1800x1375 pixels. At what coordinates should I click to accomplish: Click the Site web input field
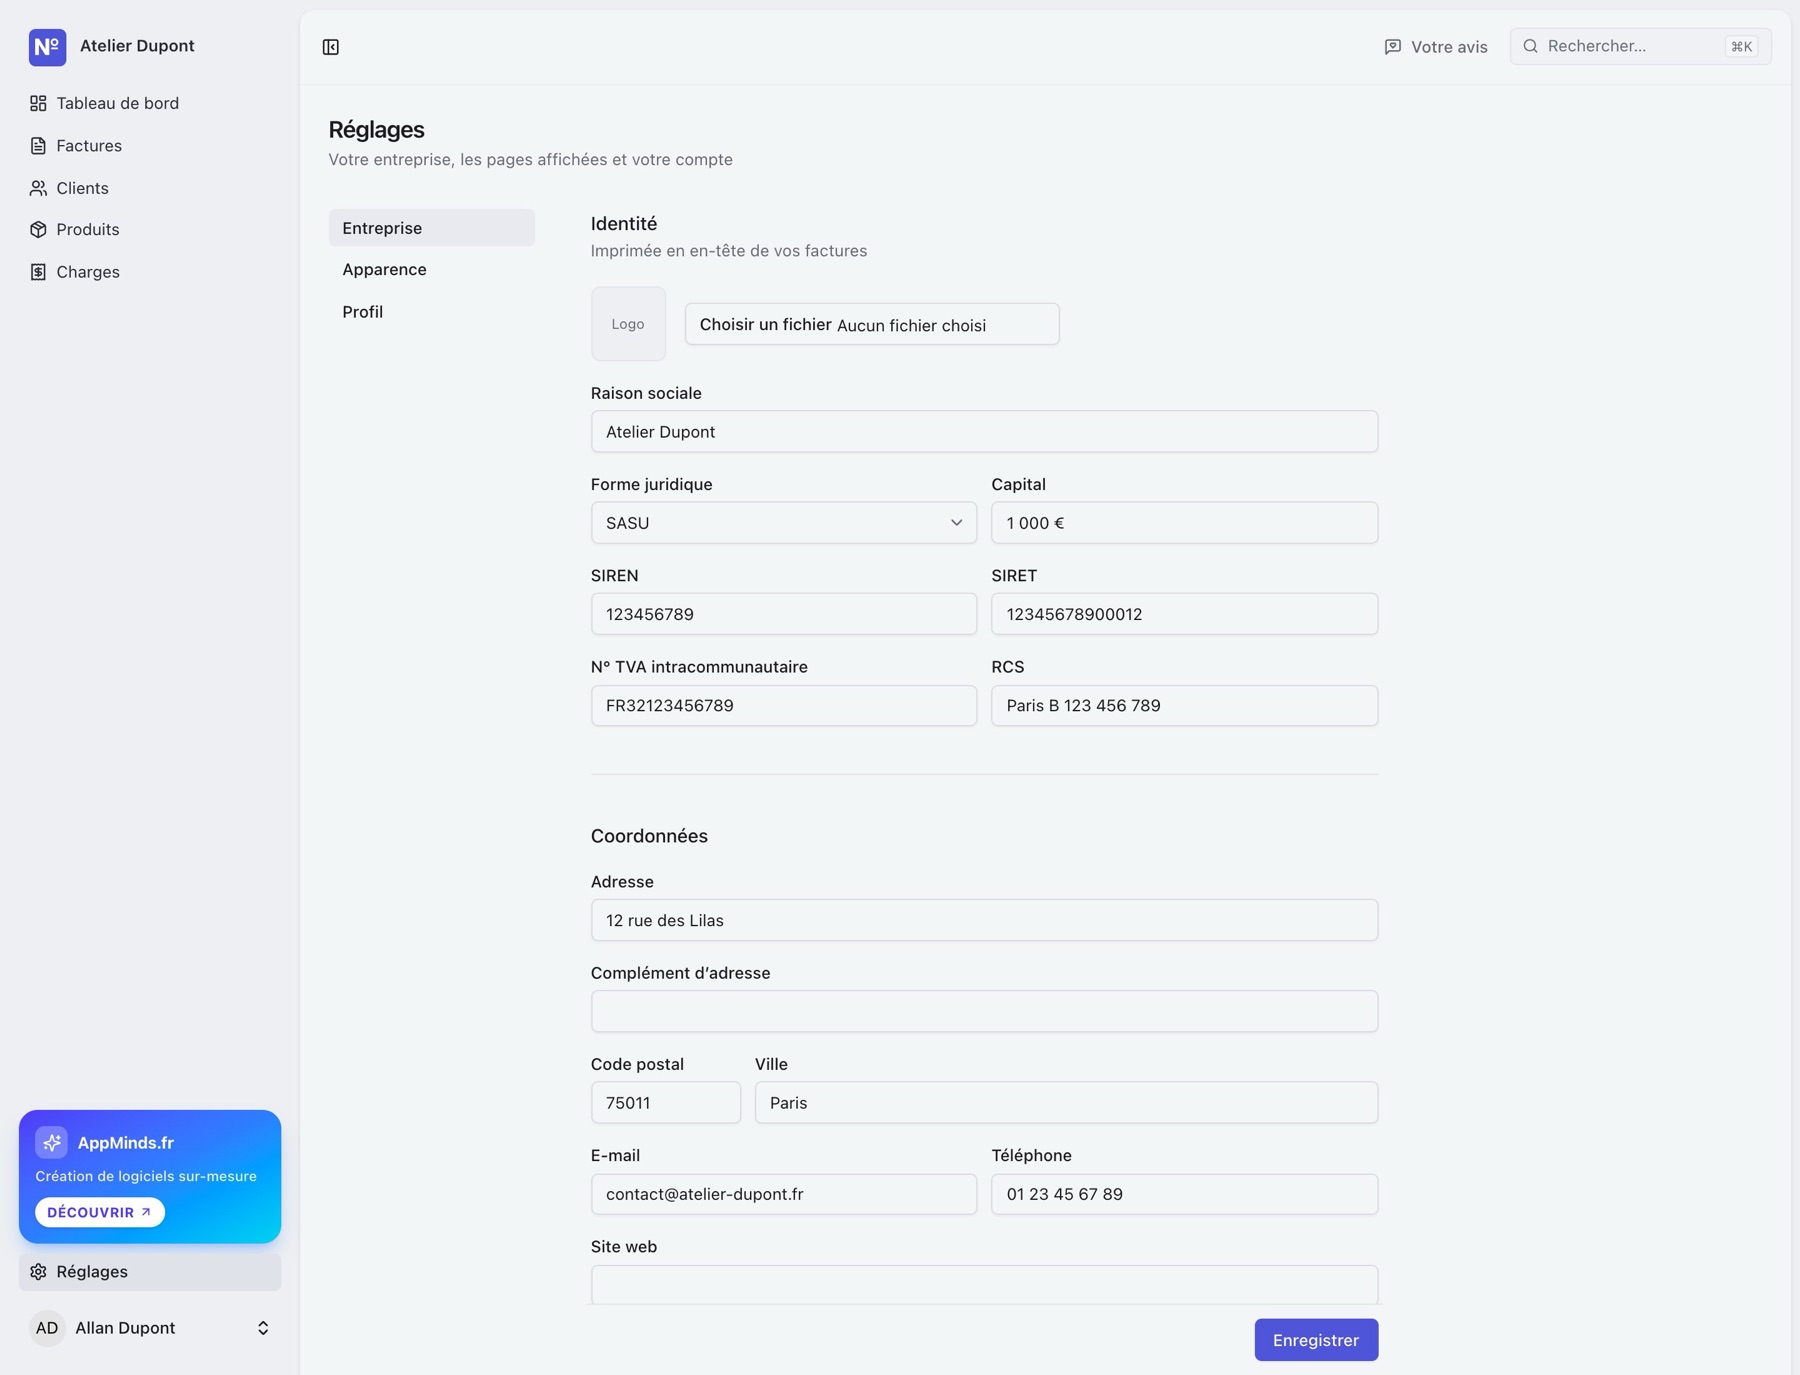(984, 1285)
